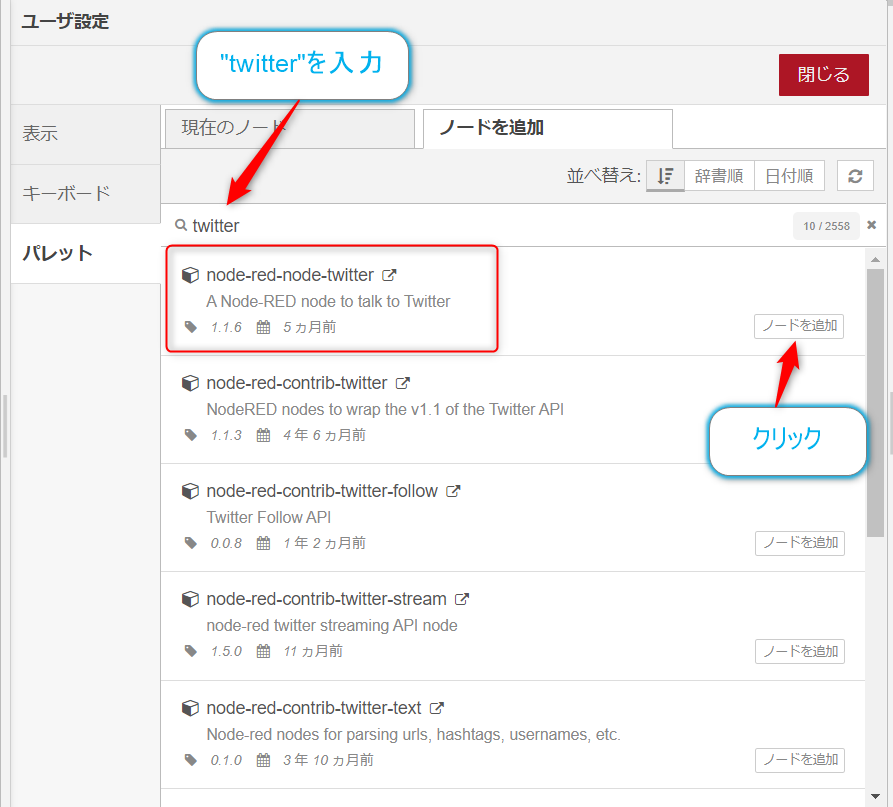Add the node-red-contrib-twitter-stream node
Image resolution: width=893 pixels, height=807 pixels.
[800, 652]
